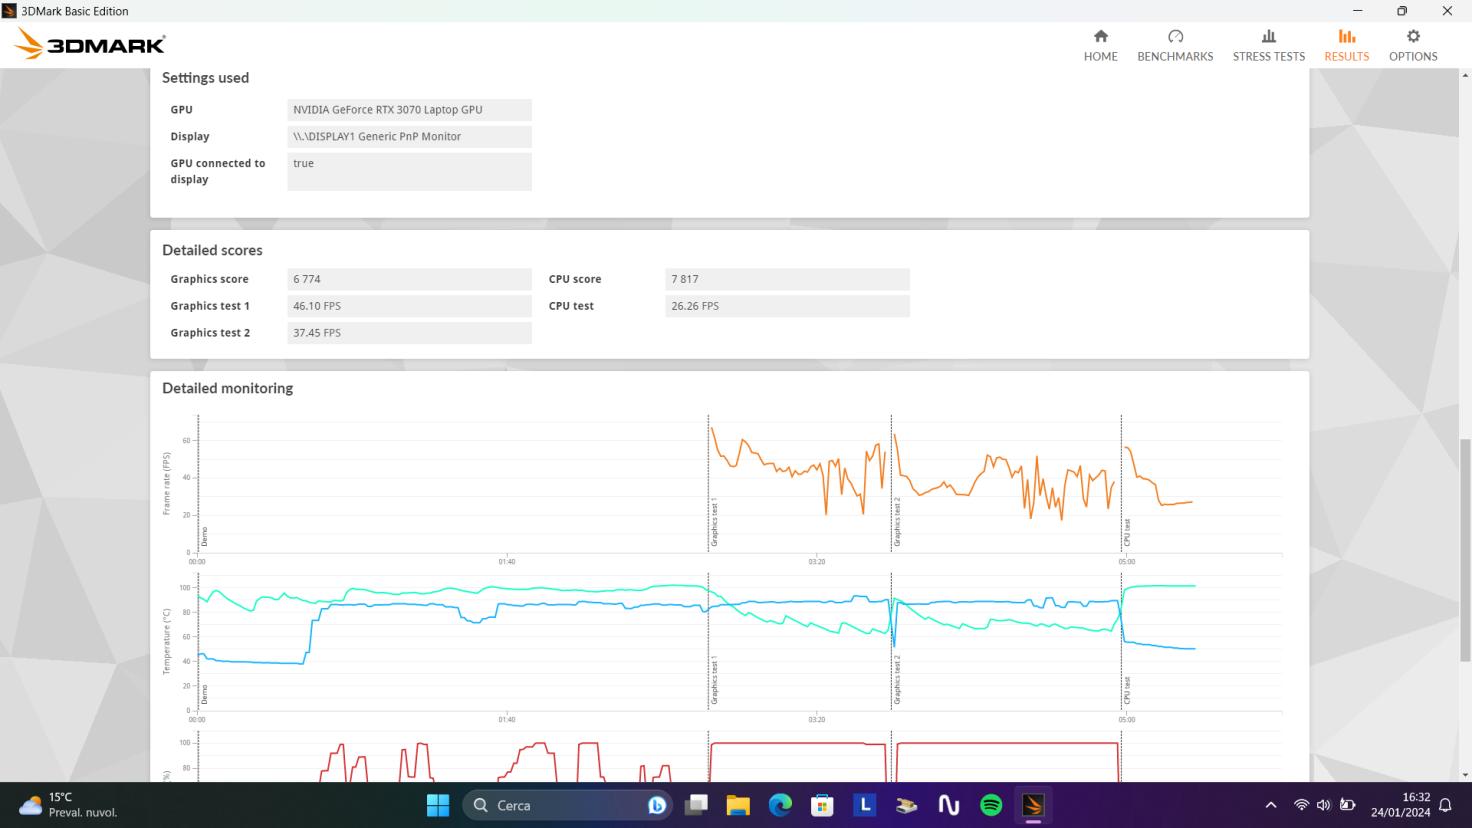
Task: Open the 3DMark Home screen
Action: [1100, 45]
